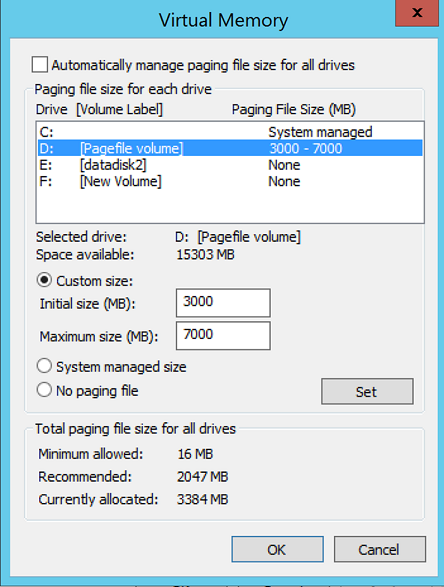
Task: Click the Drive [Volume Label] column header
Action: coord(99,109)
